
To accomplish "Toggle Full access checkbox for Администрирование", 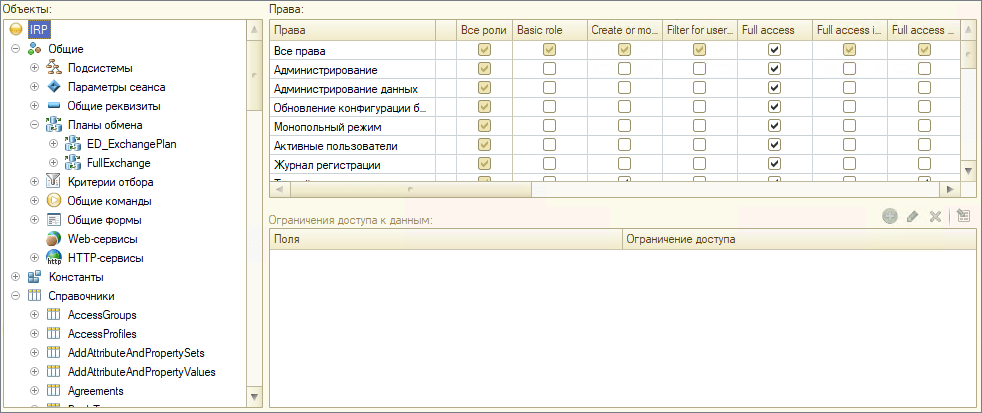I will pyautogui.click(x=773, y=69).
